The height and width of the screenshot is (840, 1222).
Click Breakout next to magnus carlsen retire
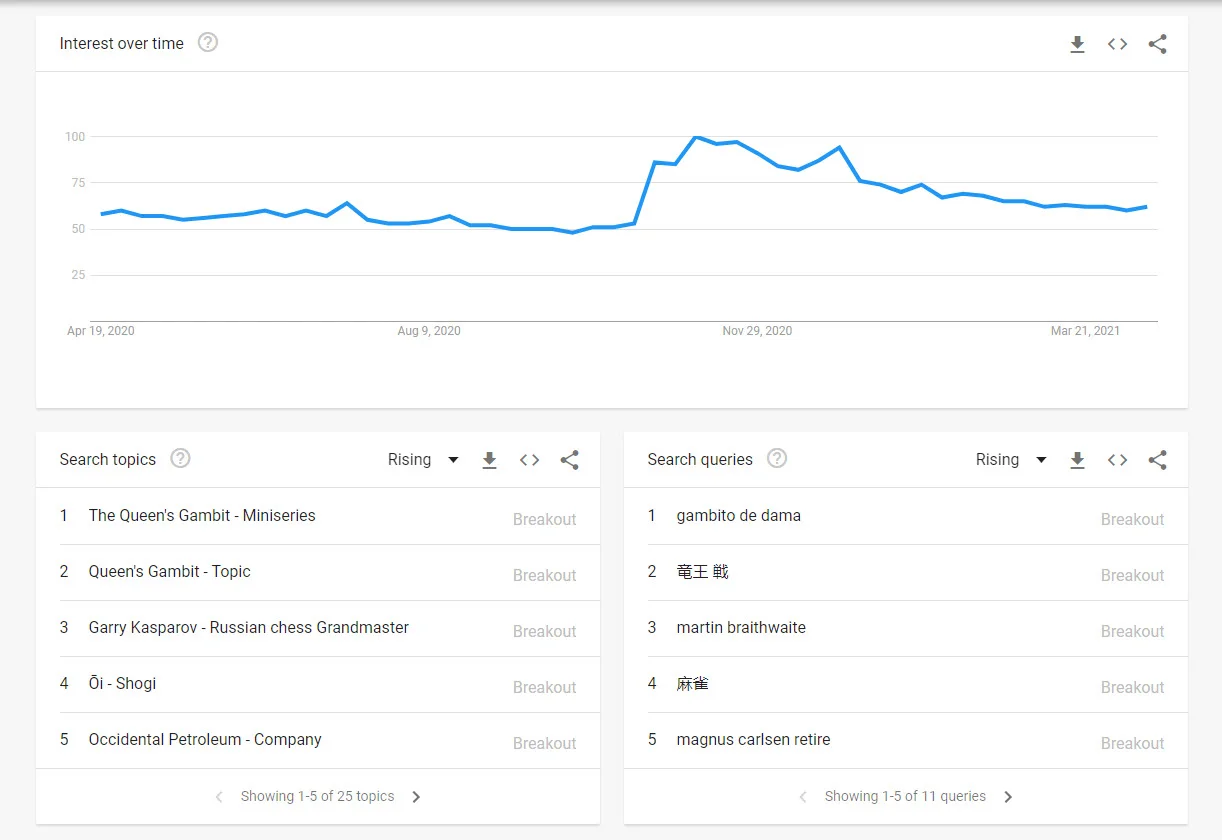1133,743
